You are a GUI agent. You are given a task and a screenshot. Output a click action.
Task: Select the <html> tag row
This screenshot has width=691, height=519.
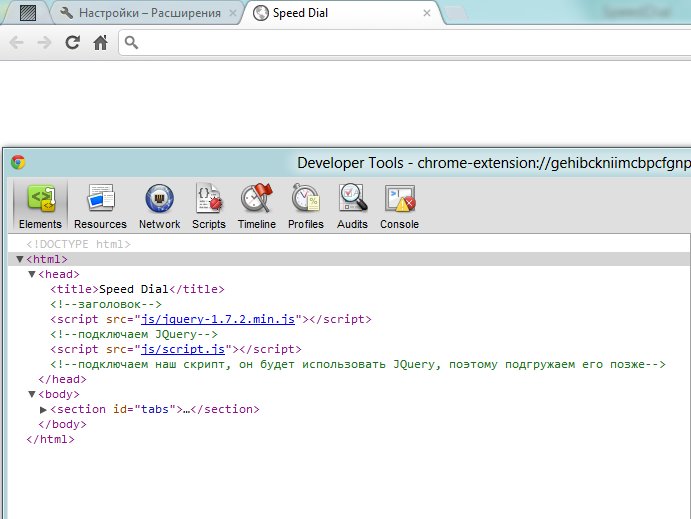[349, 259]
